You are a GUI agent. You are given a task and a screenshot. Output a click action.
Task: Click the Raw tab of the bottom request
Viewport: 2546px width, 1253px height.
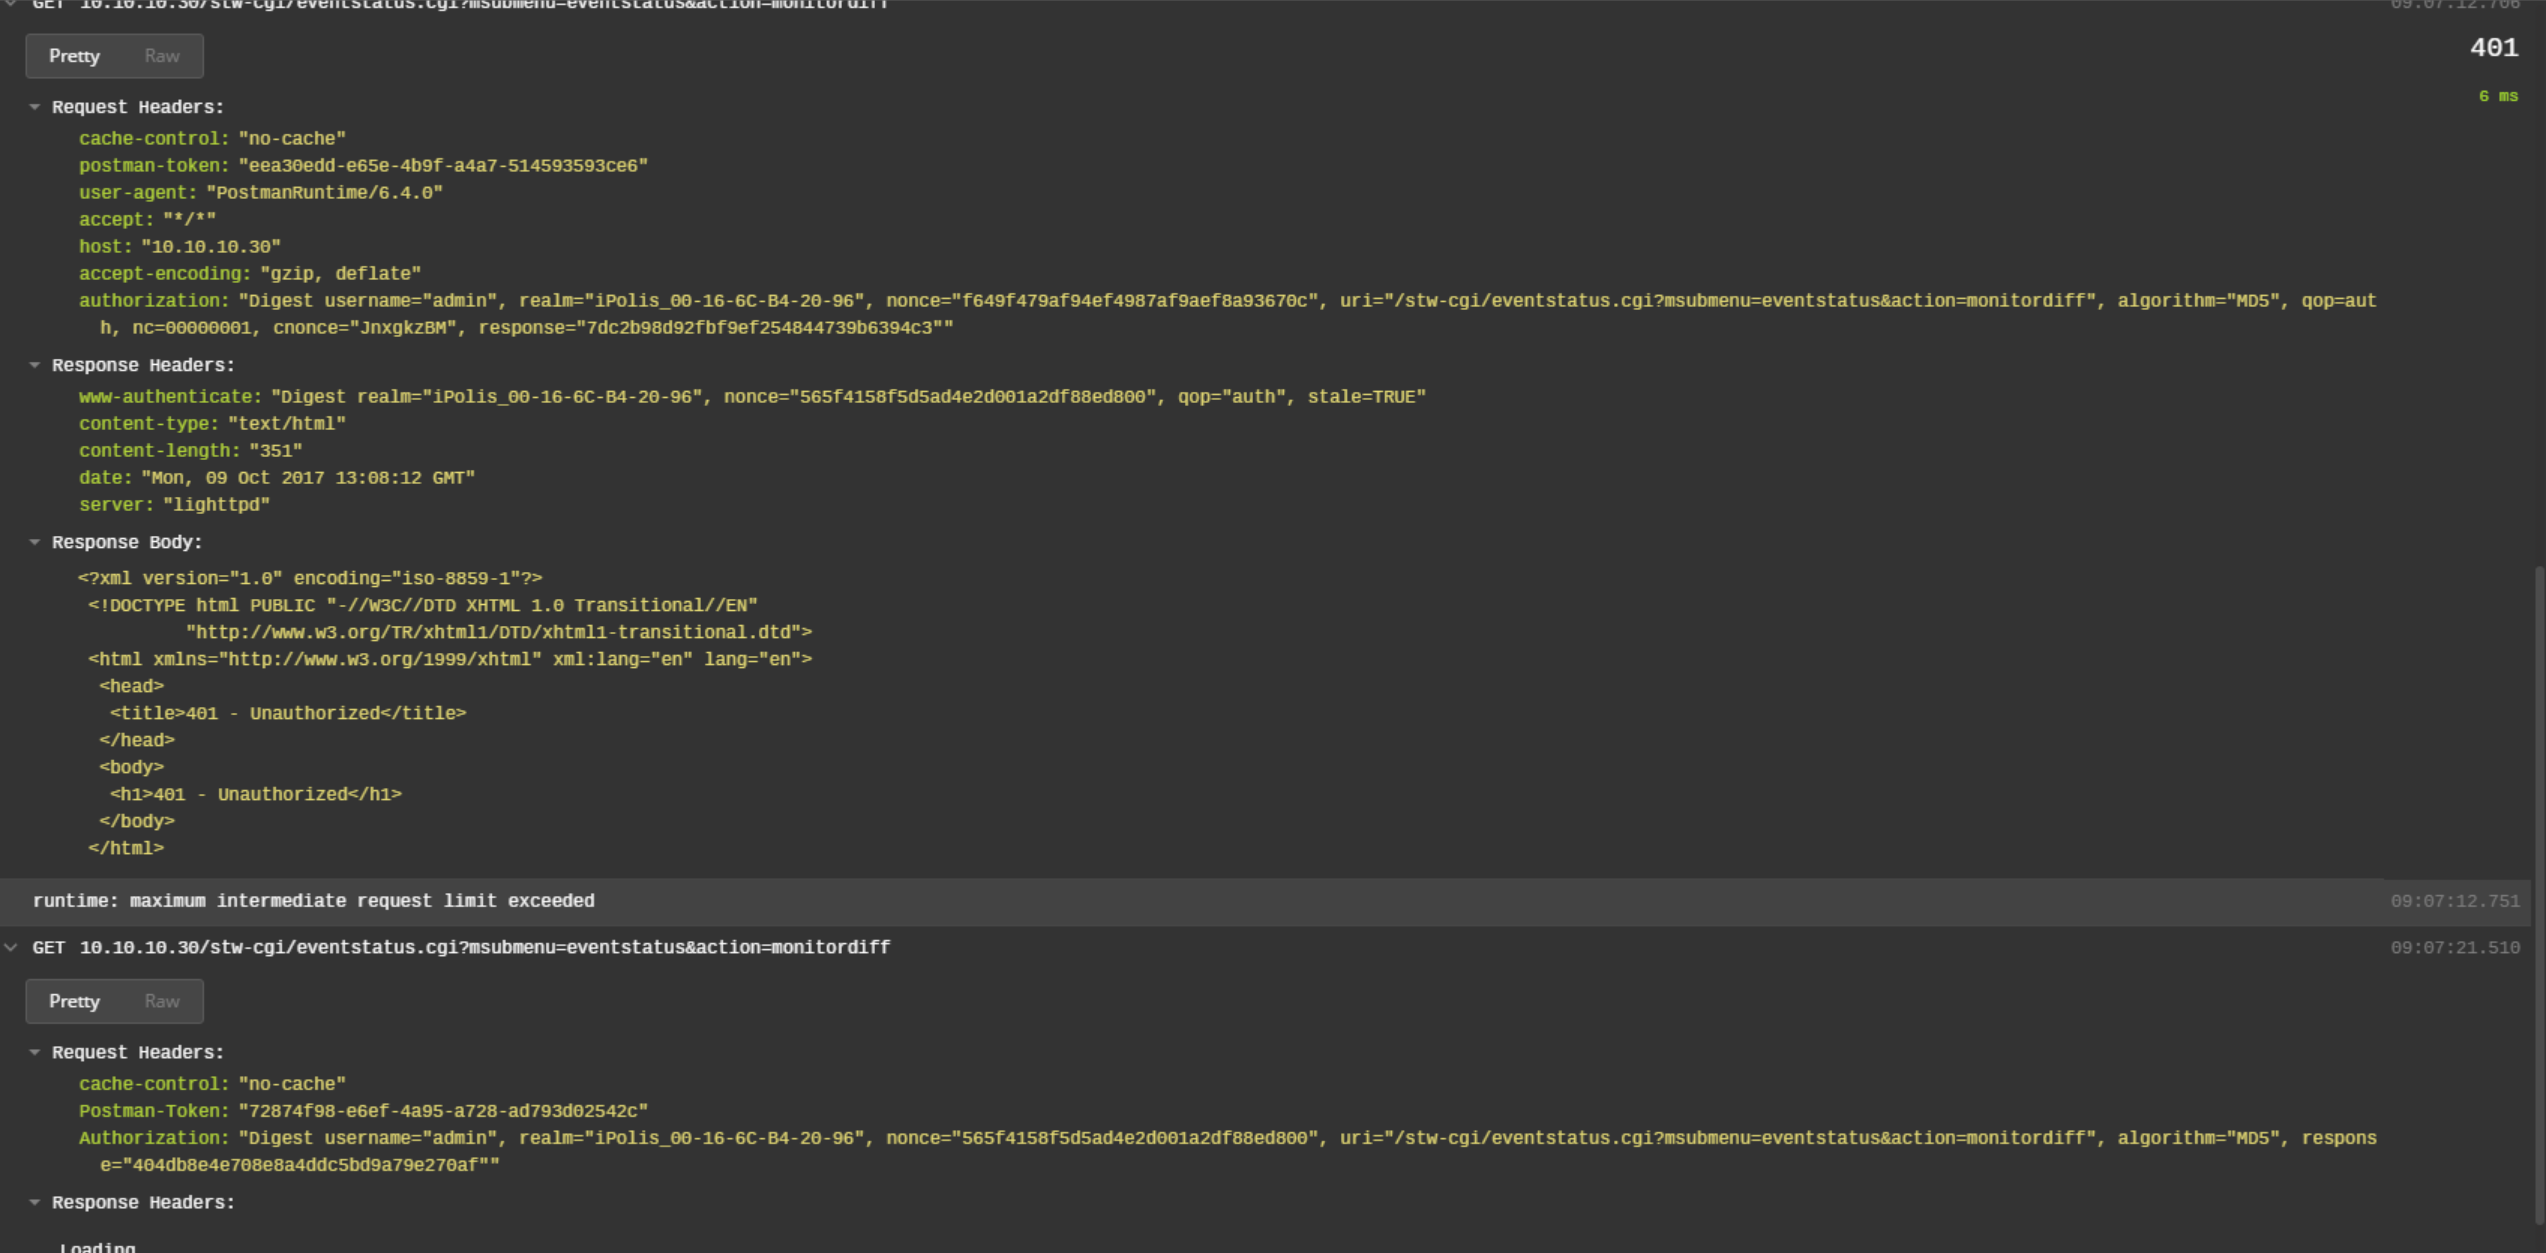(161, 1000)
